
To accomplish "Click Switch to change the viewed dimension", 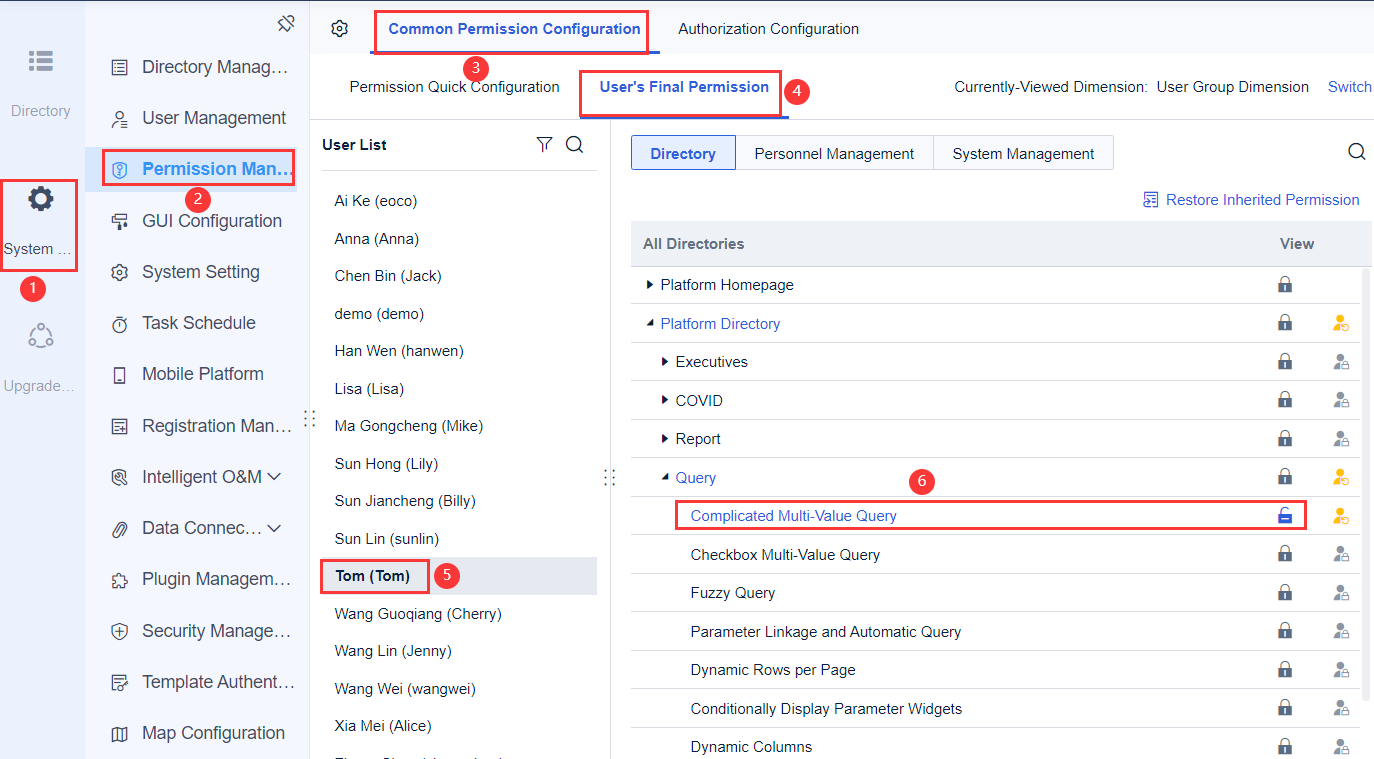I will coord(1349,87).
